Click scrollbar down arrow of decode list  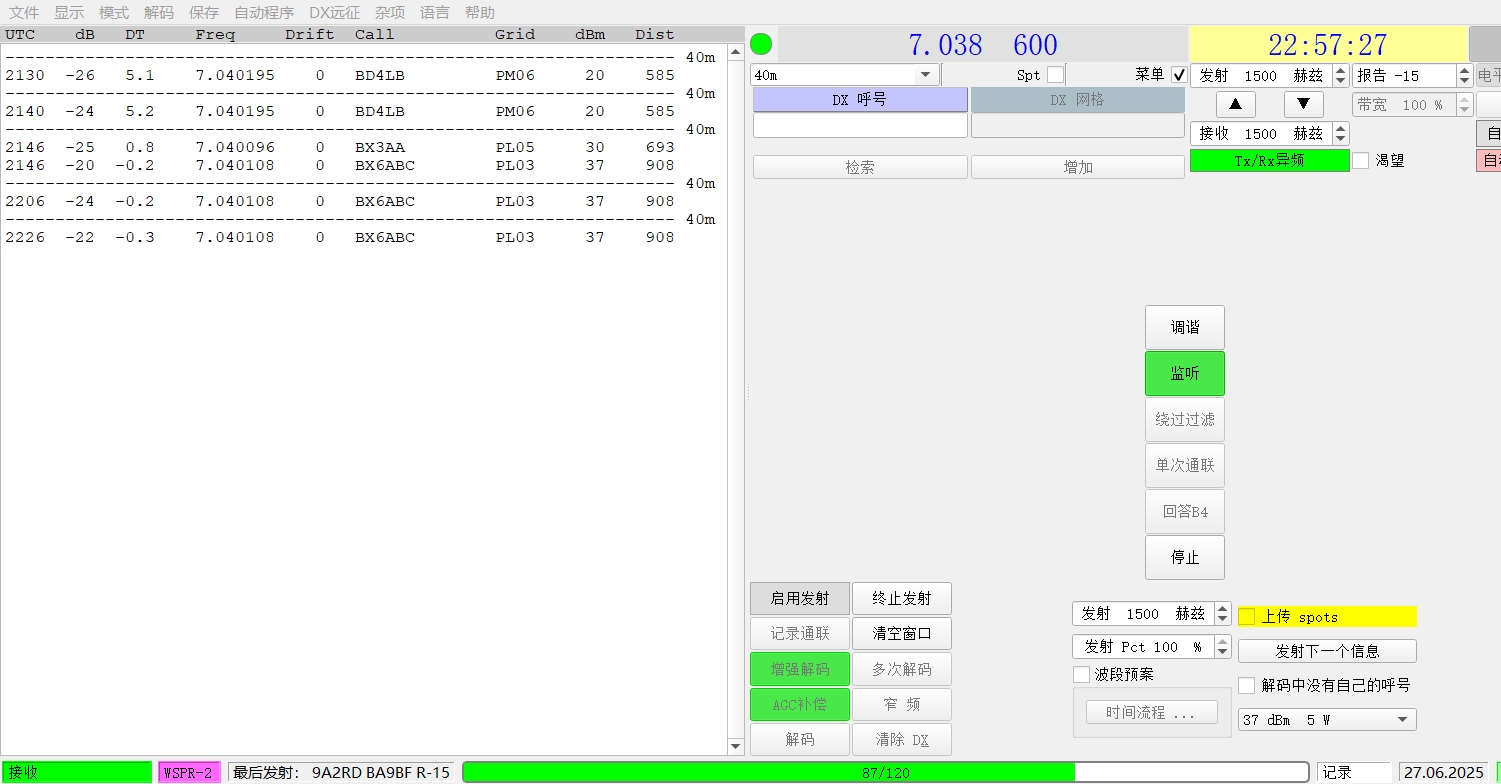point(737,747)
